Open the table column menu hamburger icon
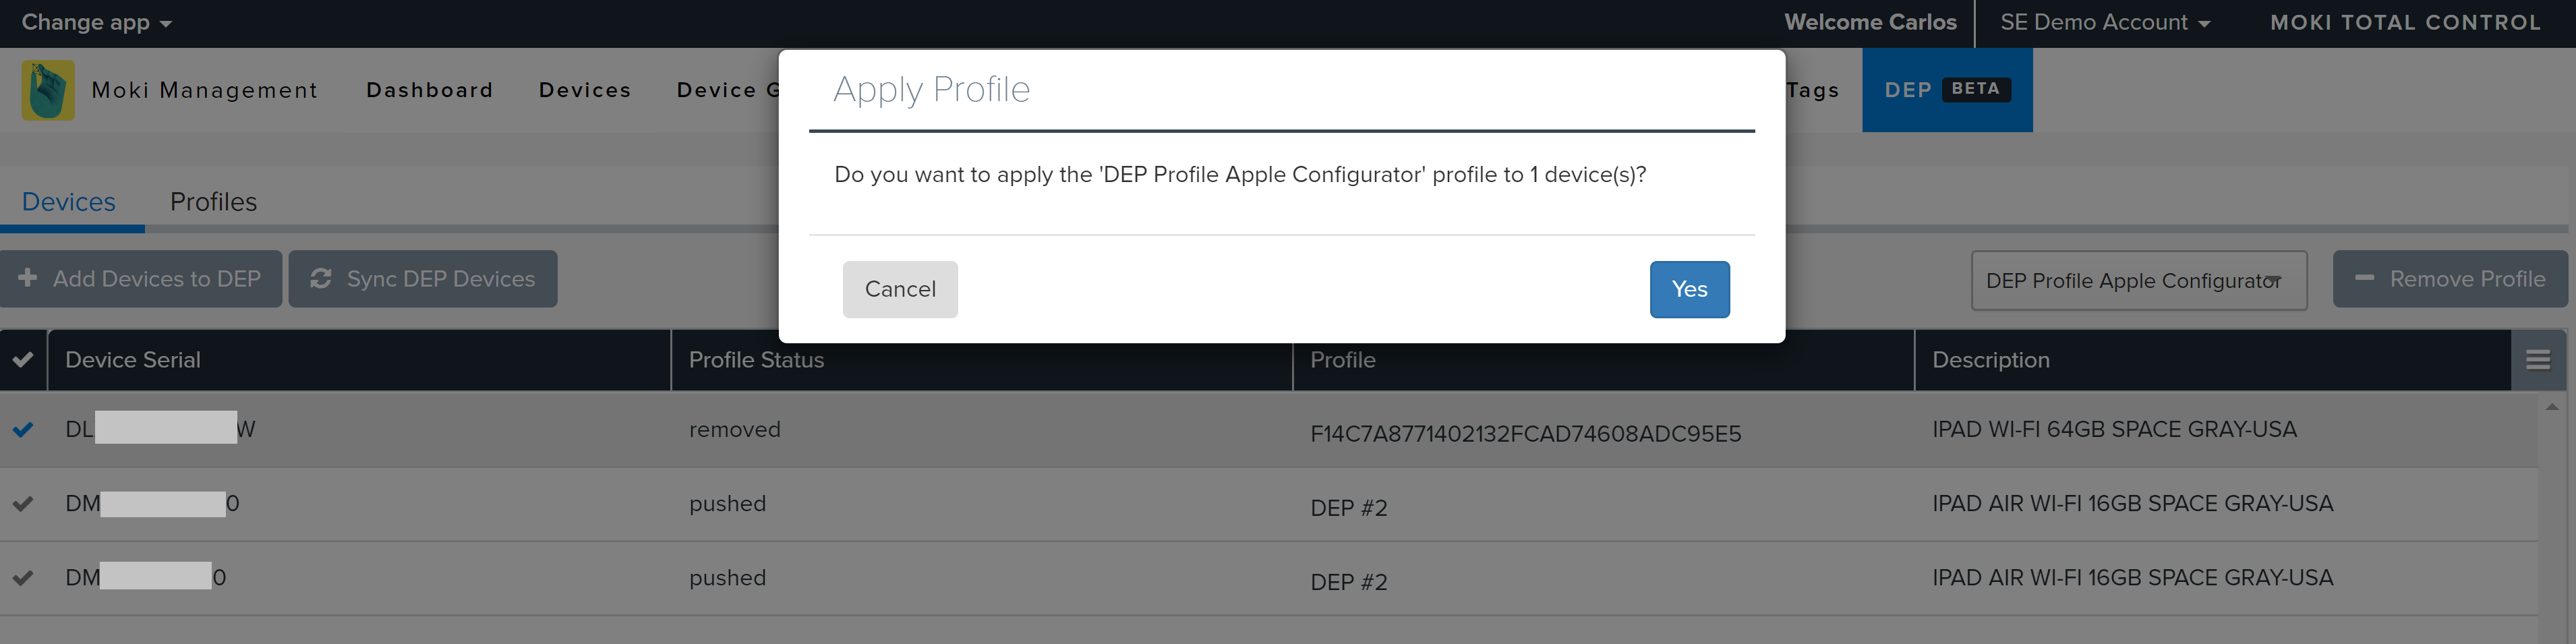Image resolution: width=2576 pixels, height=644 pixels. pos(2537,360)
